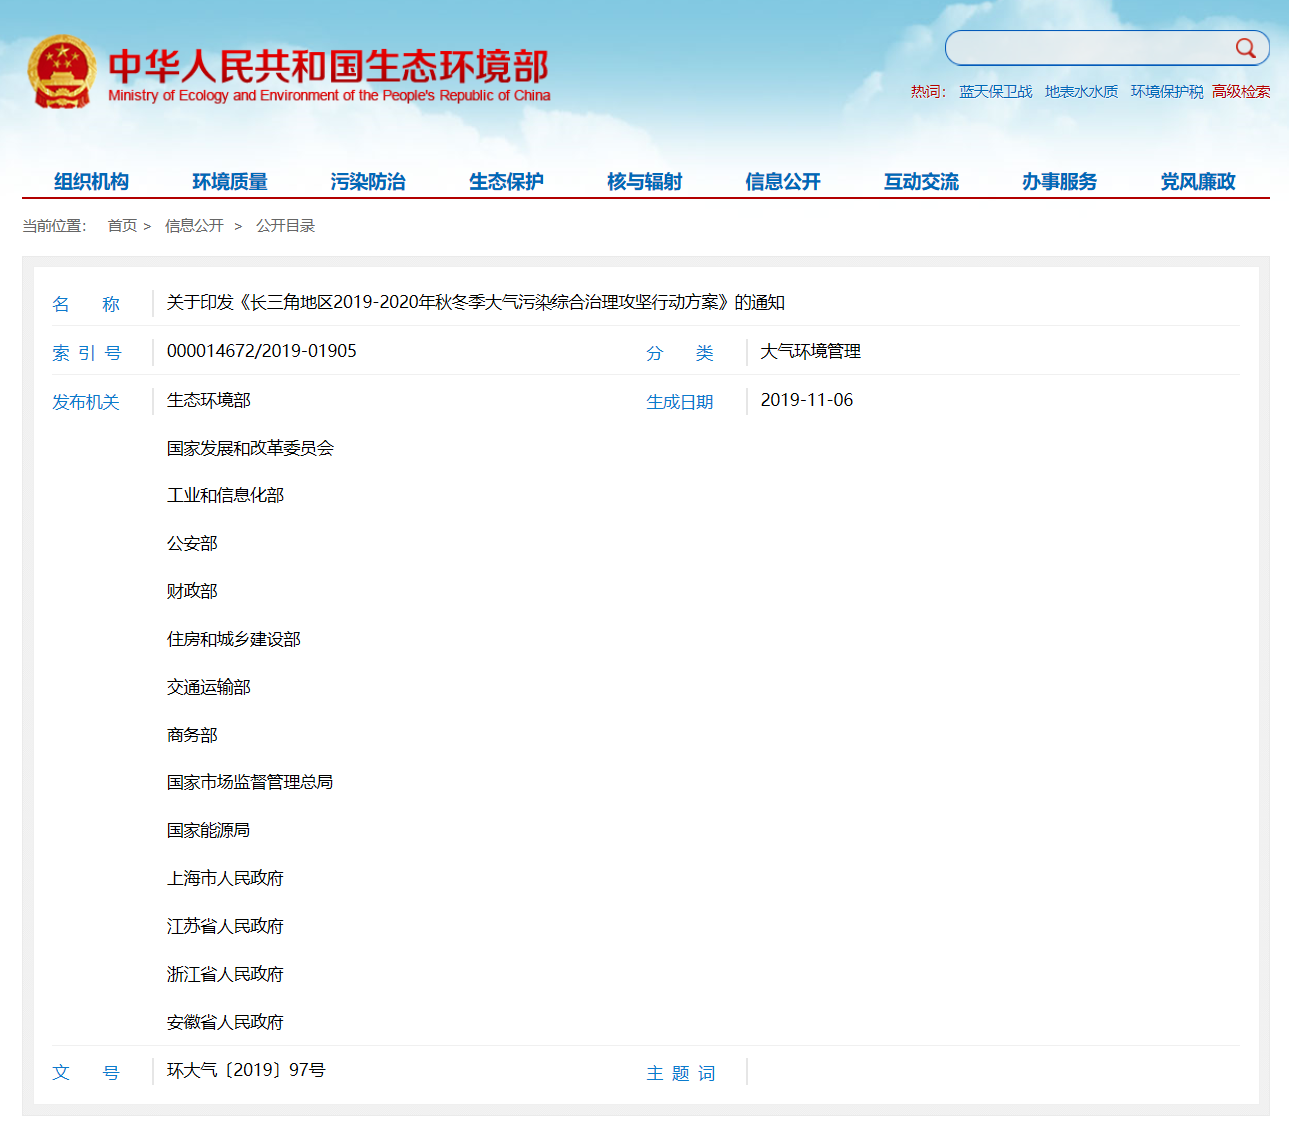Open the 污染防治 navigation menu
This screenshot has height=1128, width=1289.
[367, 181]
